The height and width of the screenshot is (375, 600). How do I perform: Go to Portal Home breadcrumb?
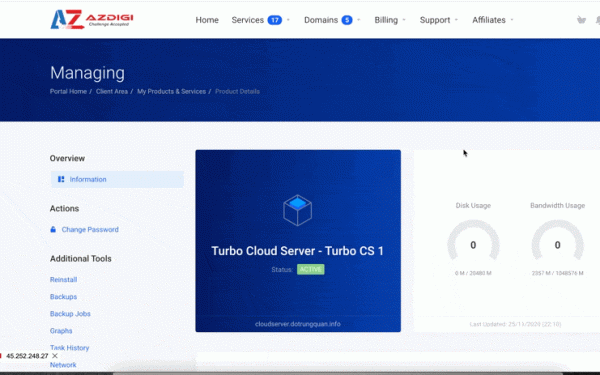[x=68, y=91]
